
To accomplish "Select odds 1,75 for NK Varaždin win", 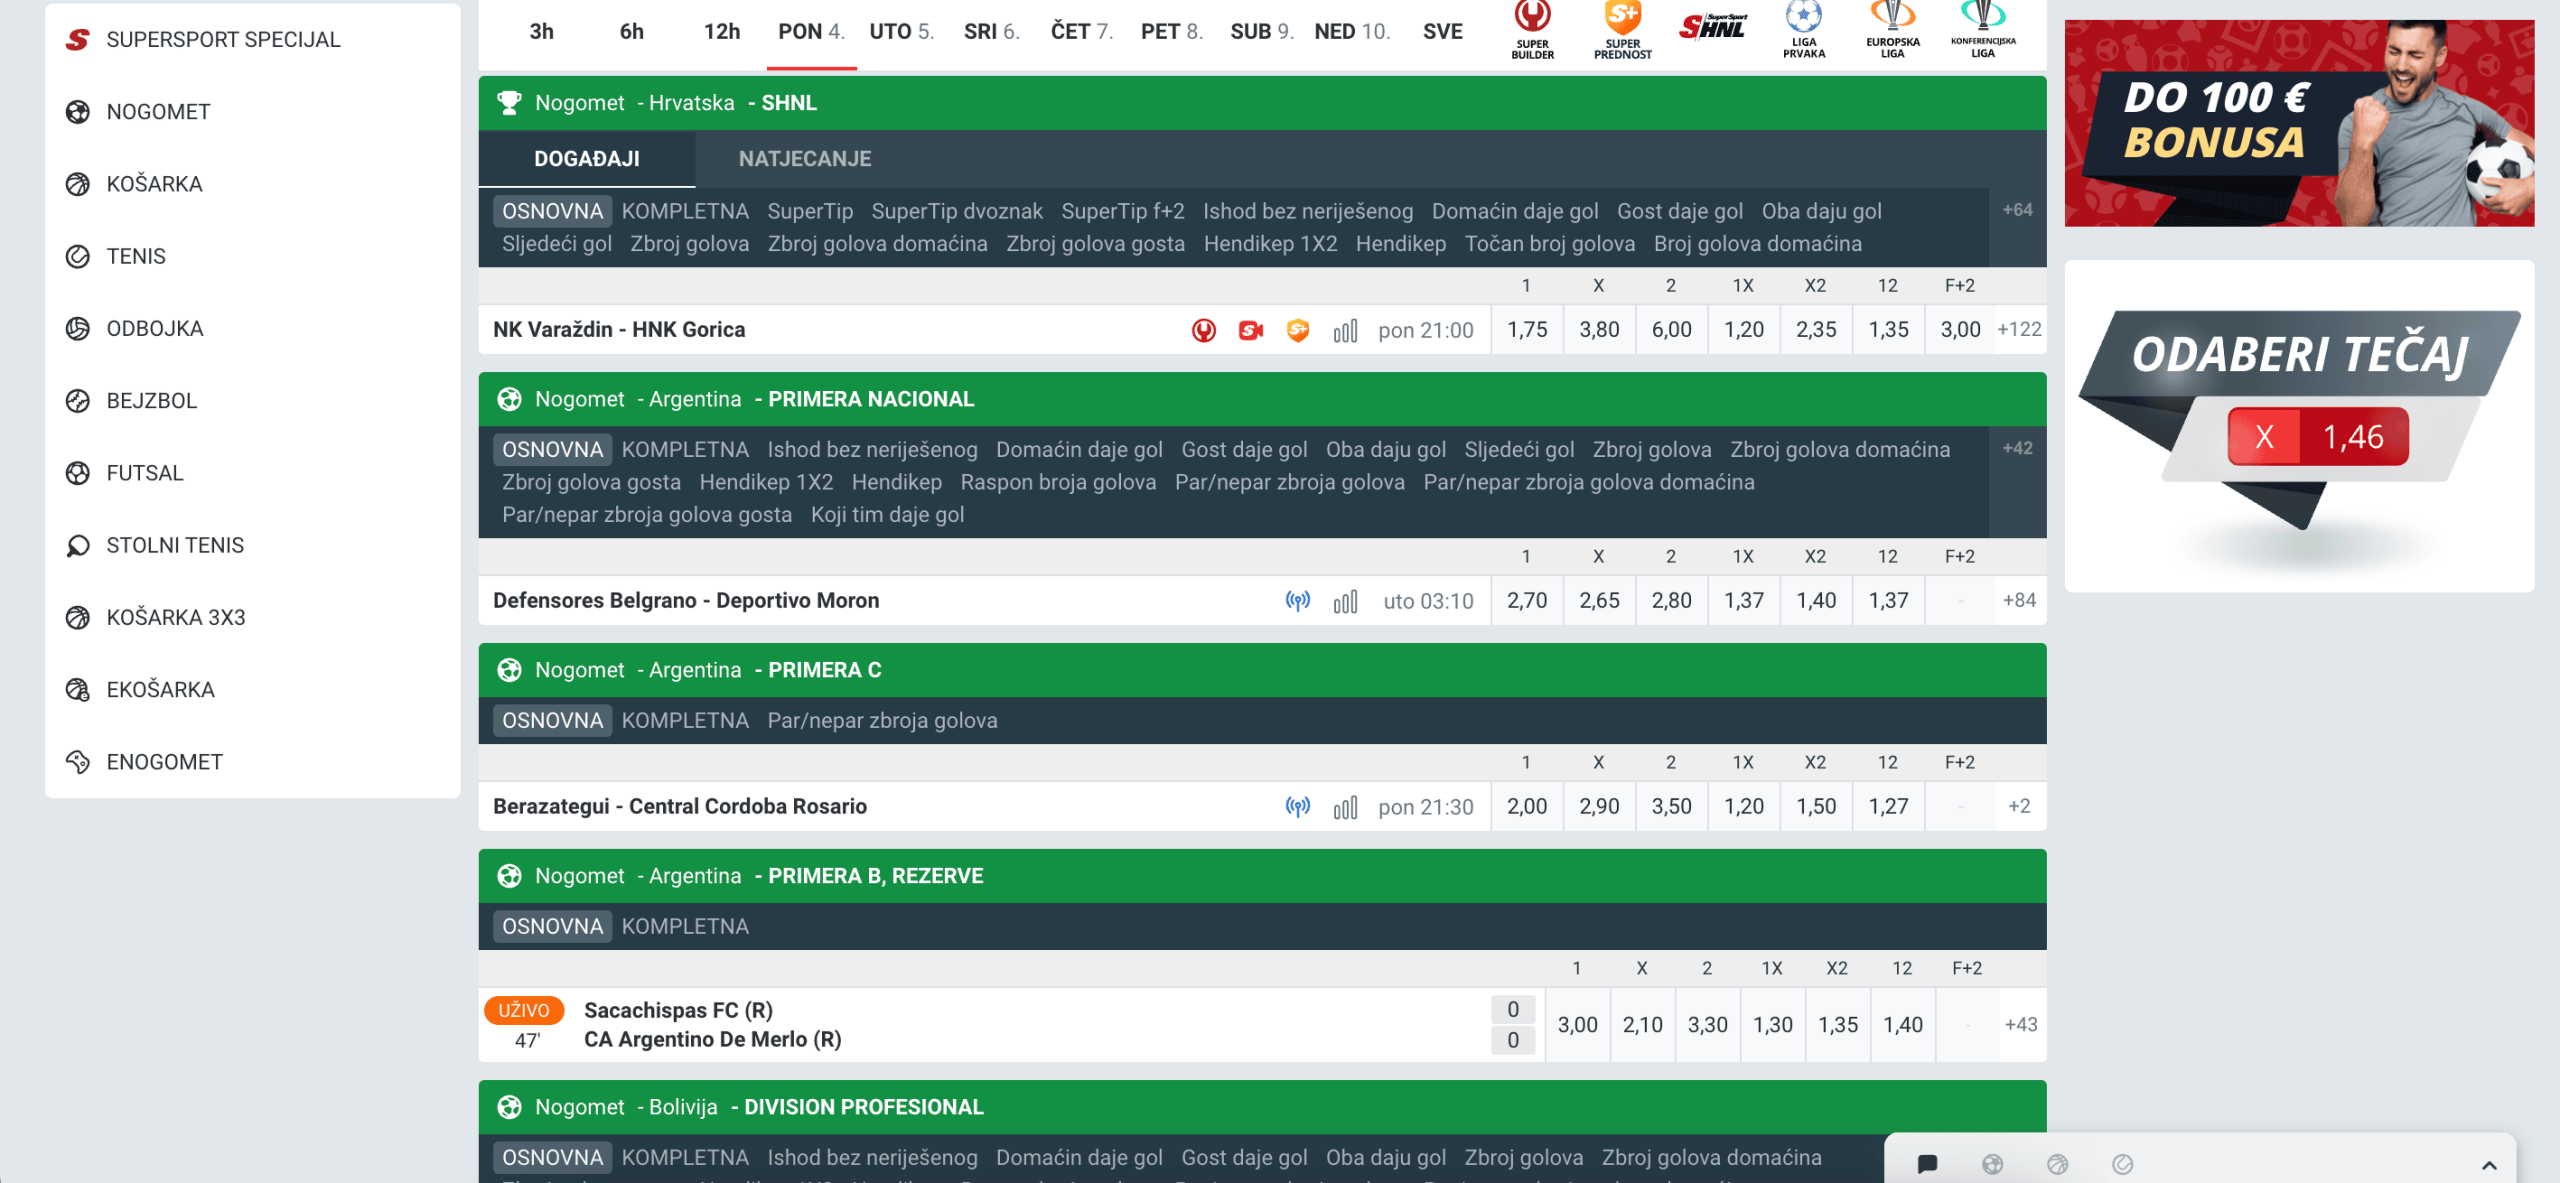I will 1527,330.
